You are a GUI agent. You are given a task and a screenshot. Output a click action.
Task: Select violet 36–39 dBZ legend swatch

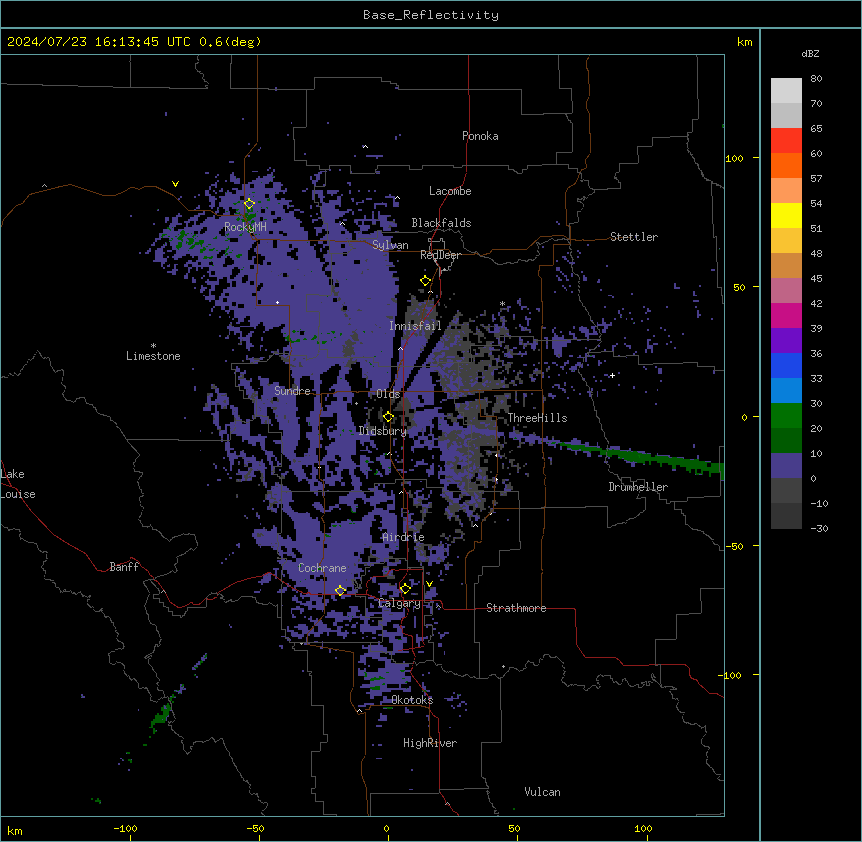point(786,340)
